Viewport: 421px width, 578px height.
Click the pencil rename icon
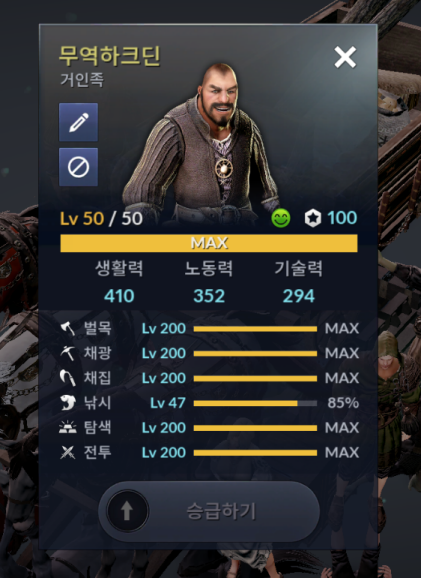[79, 122]
